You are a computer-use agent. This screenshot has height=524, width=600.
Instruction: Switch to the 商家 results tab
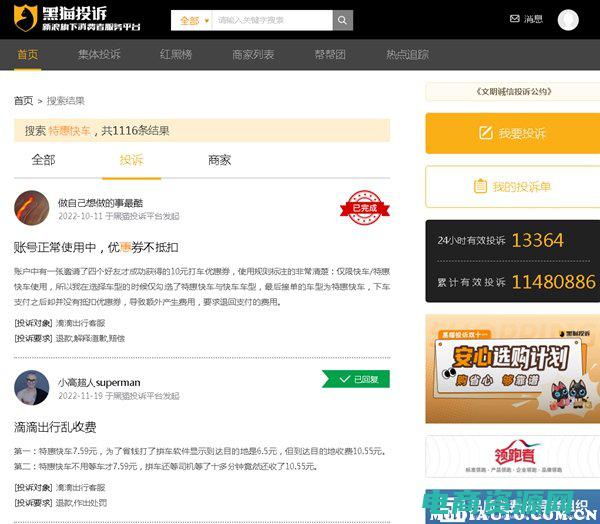219,160
